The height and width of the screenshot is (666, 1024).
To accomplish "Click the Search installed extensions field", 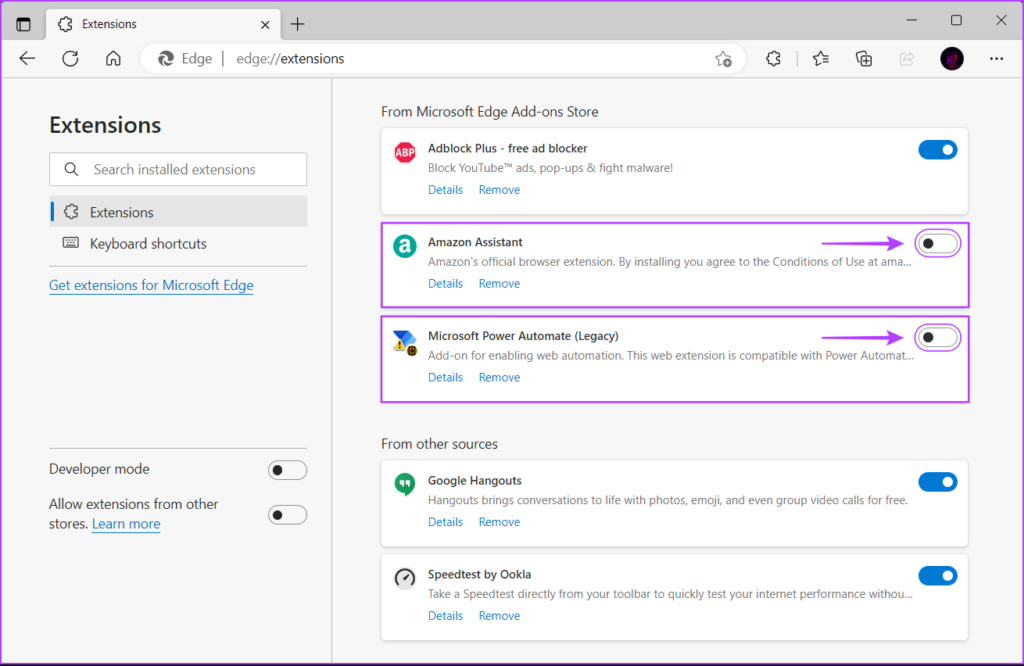I will (x=178, y=169).
